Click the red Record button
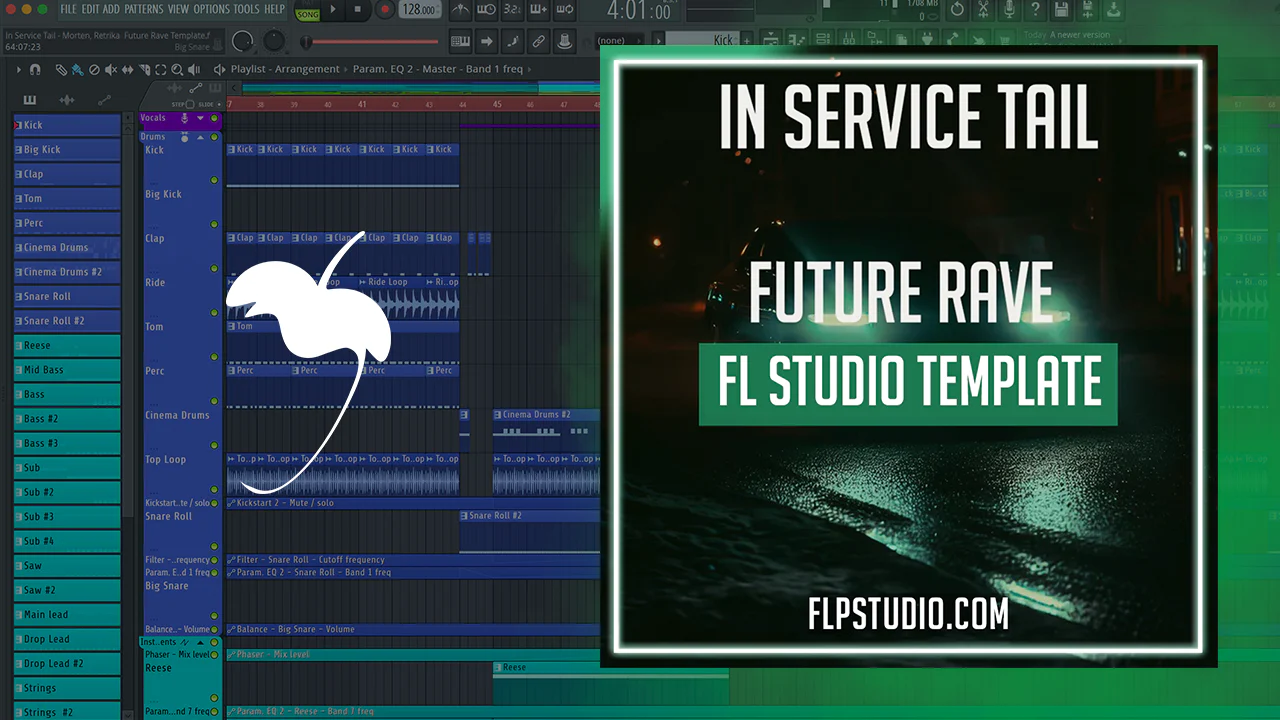 pyautogui.click(x=385, y=9)
